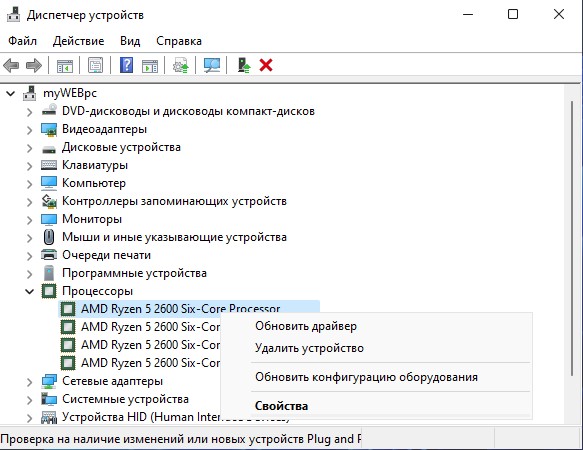Minimize the Диспетчер устройств window

(468, 15)
